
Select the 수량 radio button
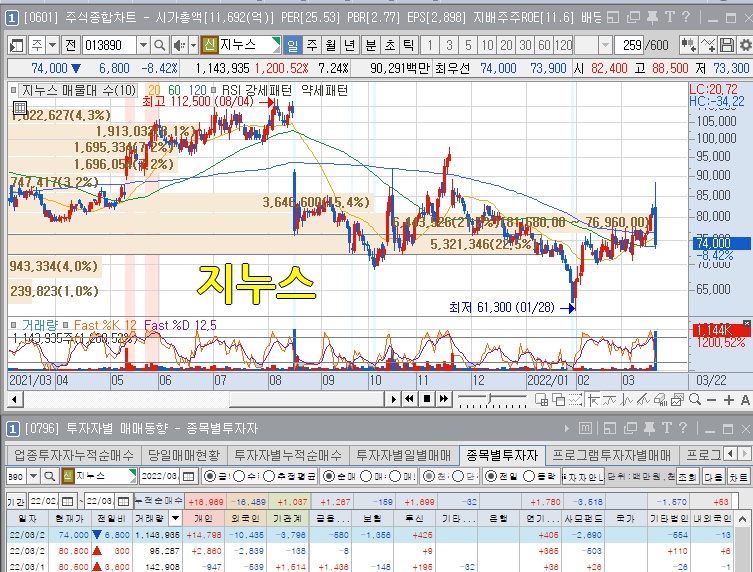[x=239, y=476]
